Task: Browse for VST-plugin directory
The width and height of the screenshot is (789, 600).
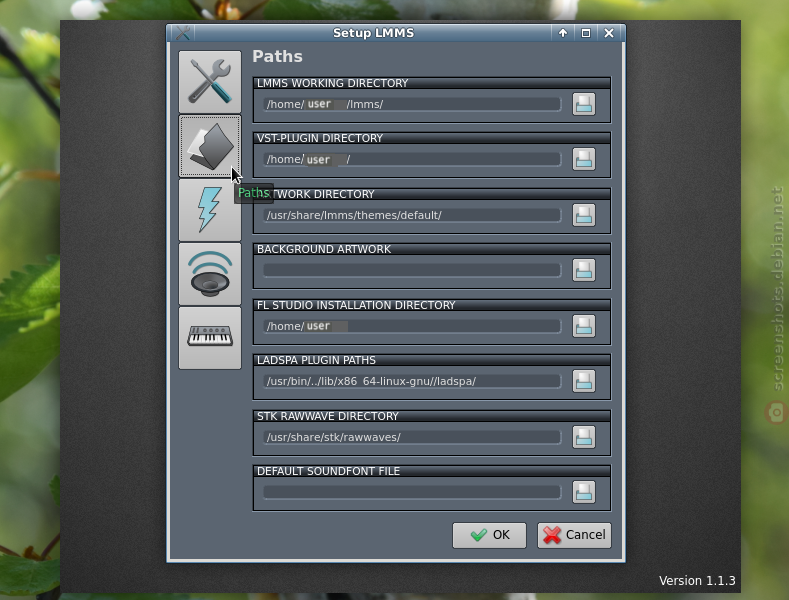Action: (x=584, y=160)
